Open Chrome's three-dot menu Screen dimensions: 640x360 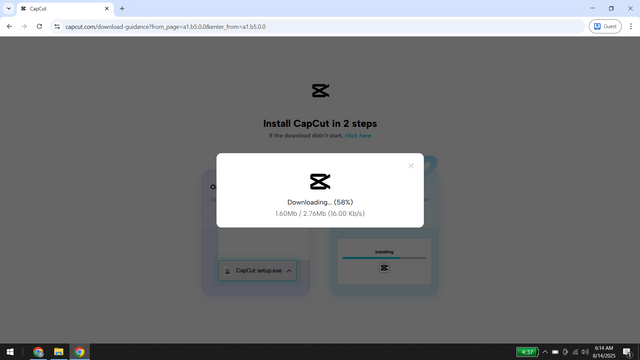631,27
